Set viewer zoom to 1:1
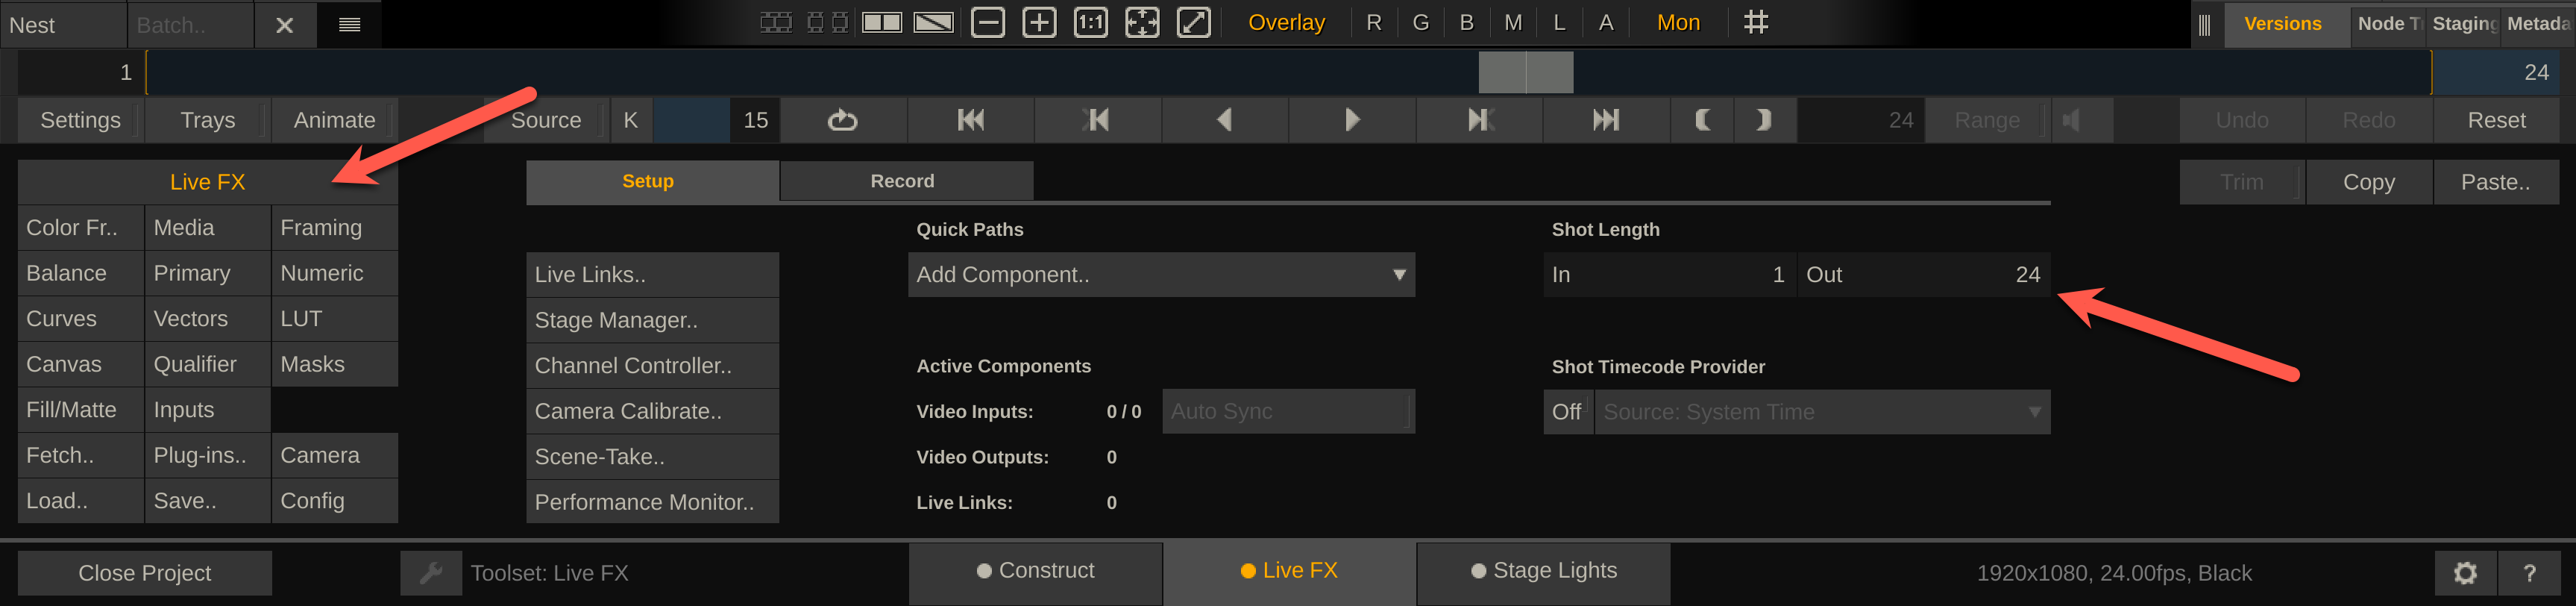The image size is (2576, 606). (1090, 23)
